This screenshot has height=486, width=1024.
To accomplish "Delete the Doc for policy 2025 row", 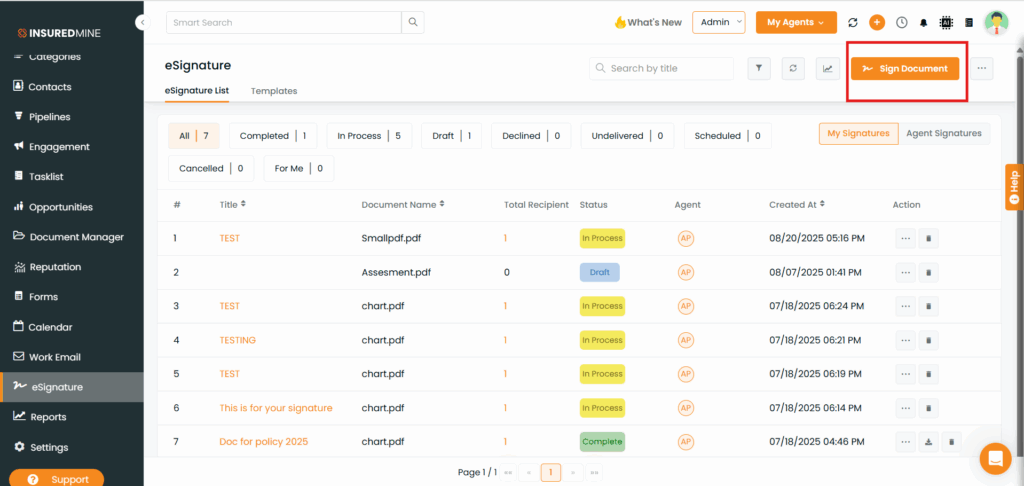I will point(952,442).
